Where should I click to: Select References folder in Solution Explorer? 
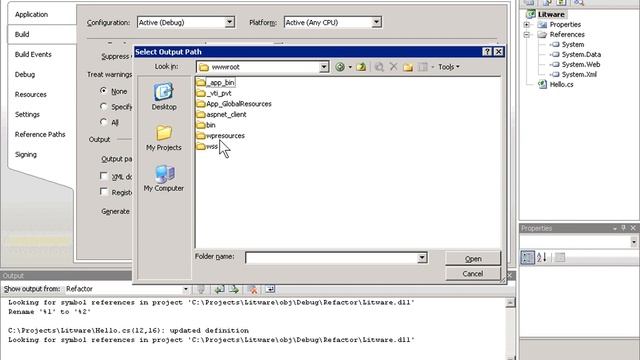(x=567, y=35)
